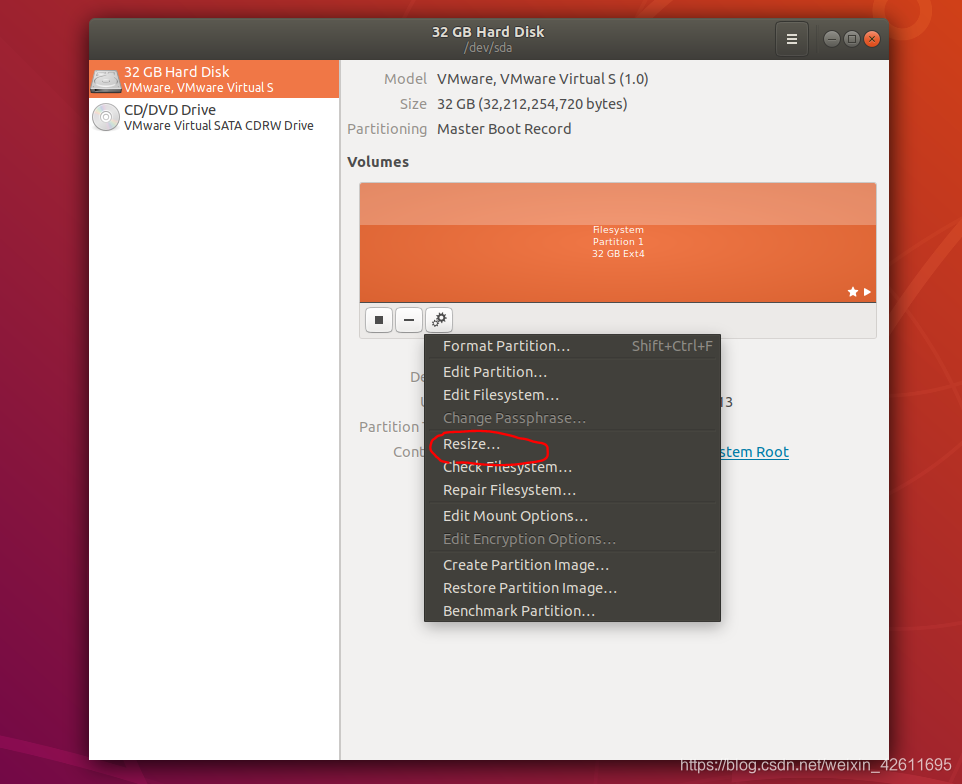The height and width of the screenshot is (784, 962).
Task: Select the 32 GB Hard Disk entry
Action: (x=214, y=79)
